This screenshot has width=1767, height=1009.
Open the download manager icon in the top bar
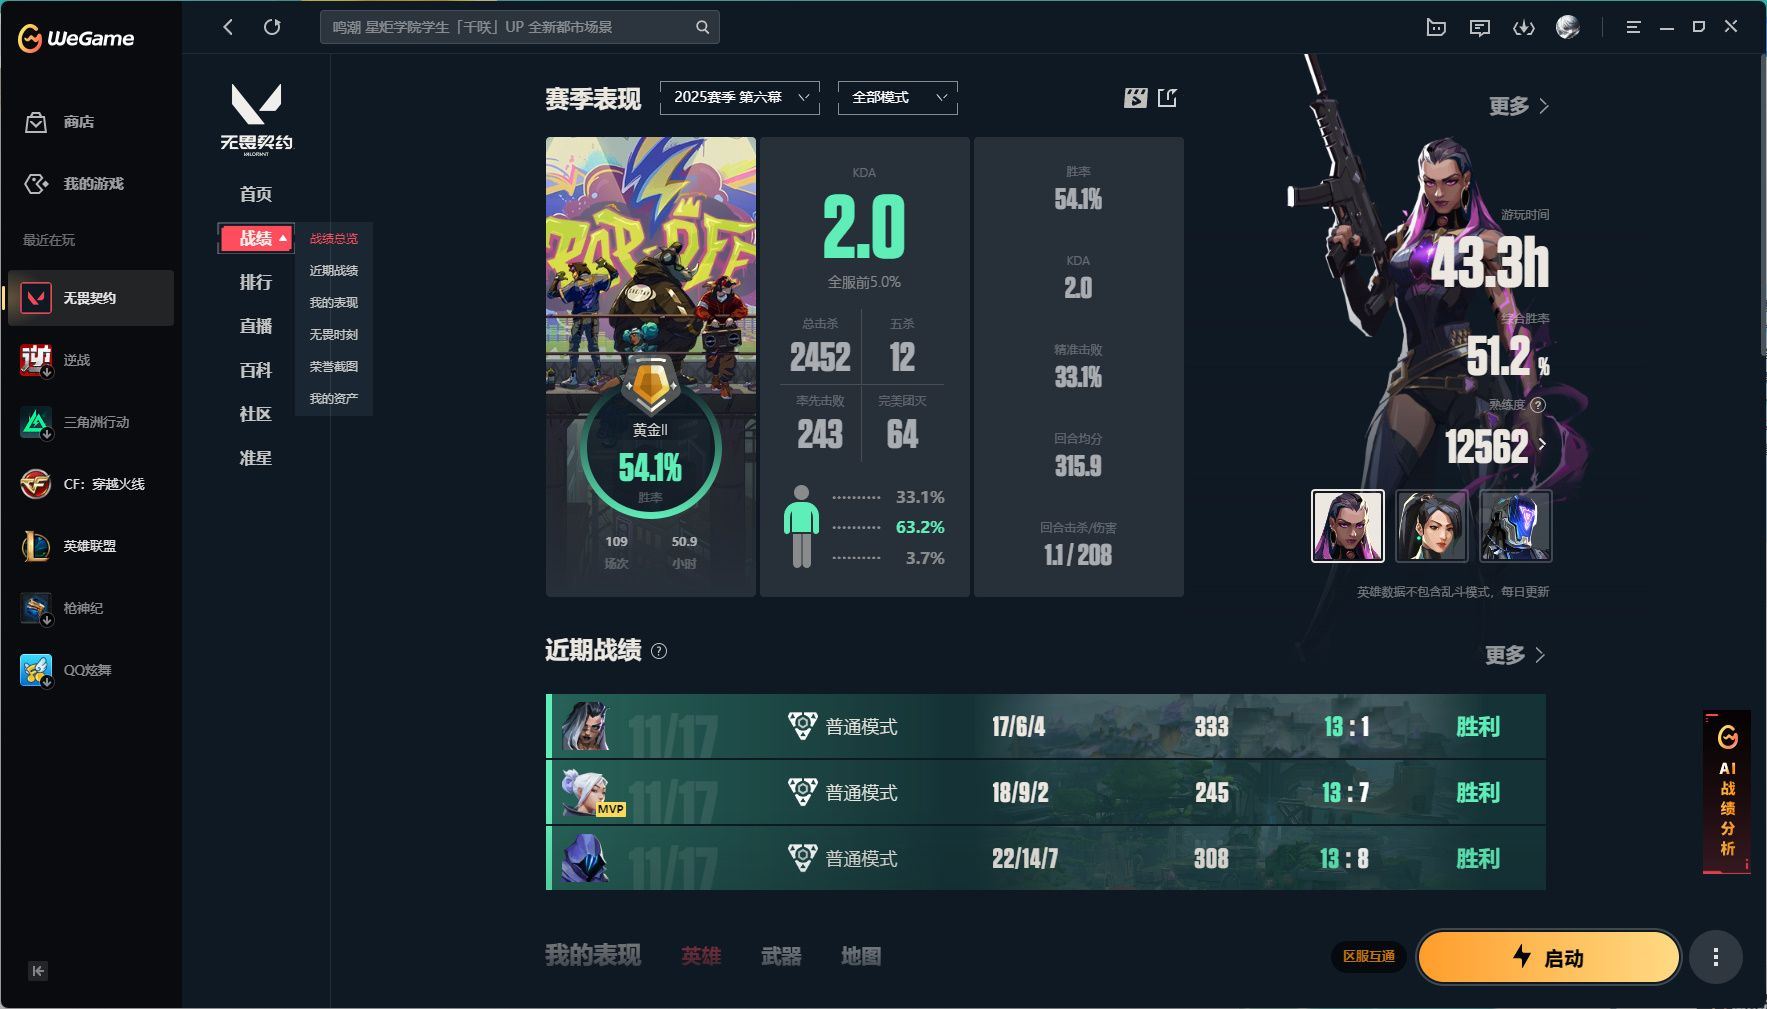[x=1523, y=28]
